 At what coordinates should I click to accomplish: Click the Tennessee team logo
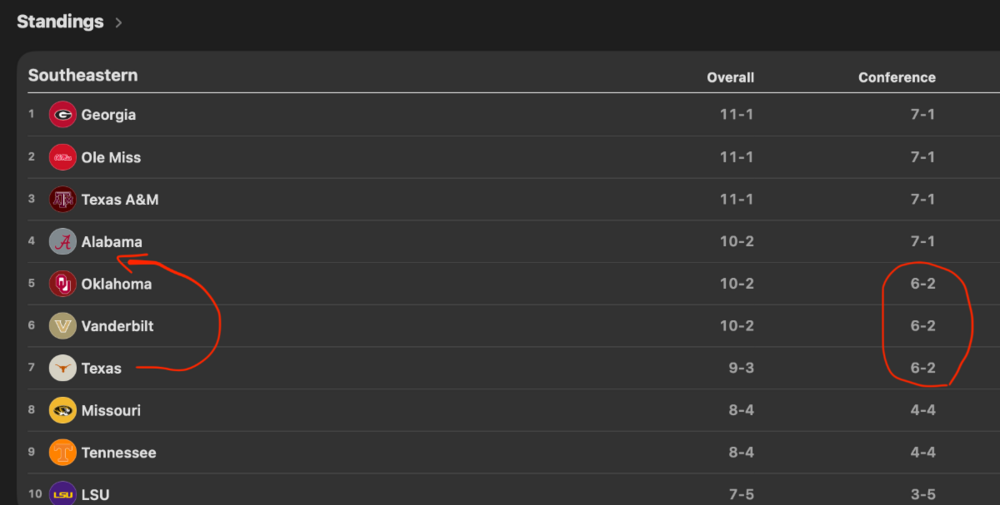click(x=63, y=452)
